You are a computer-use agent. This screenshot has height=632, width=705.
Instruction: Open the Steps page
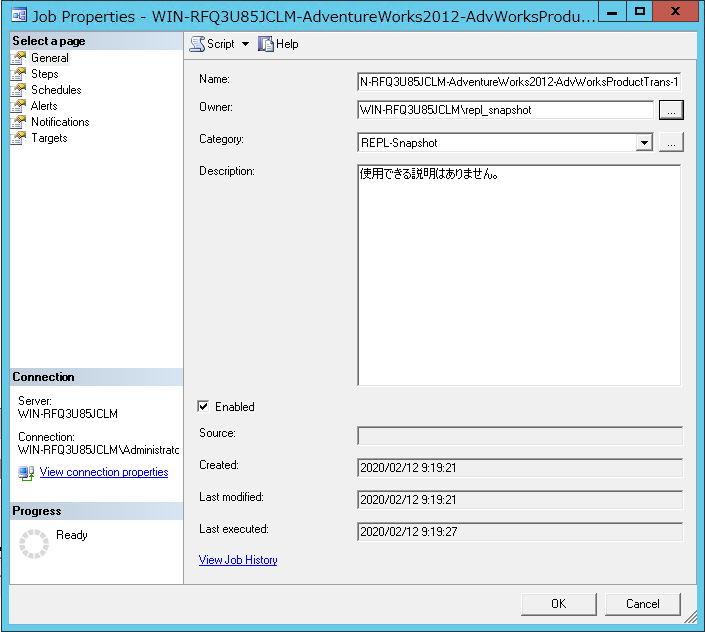(x=45, y=74)
